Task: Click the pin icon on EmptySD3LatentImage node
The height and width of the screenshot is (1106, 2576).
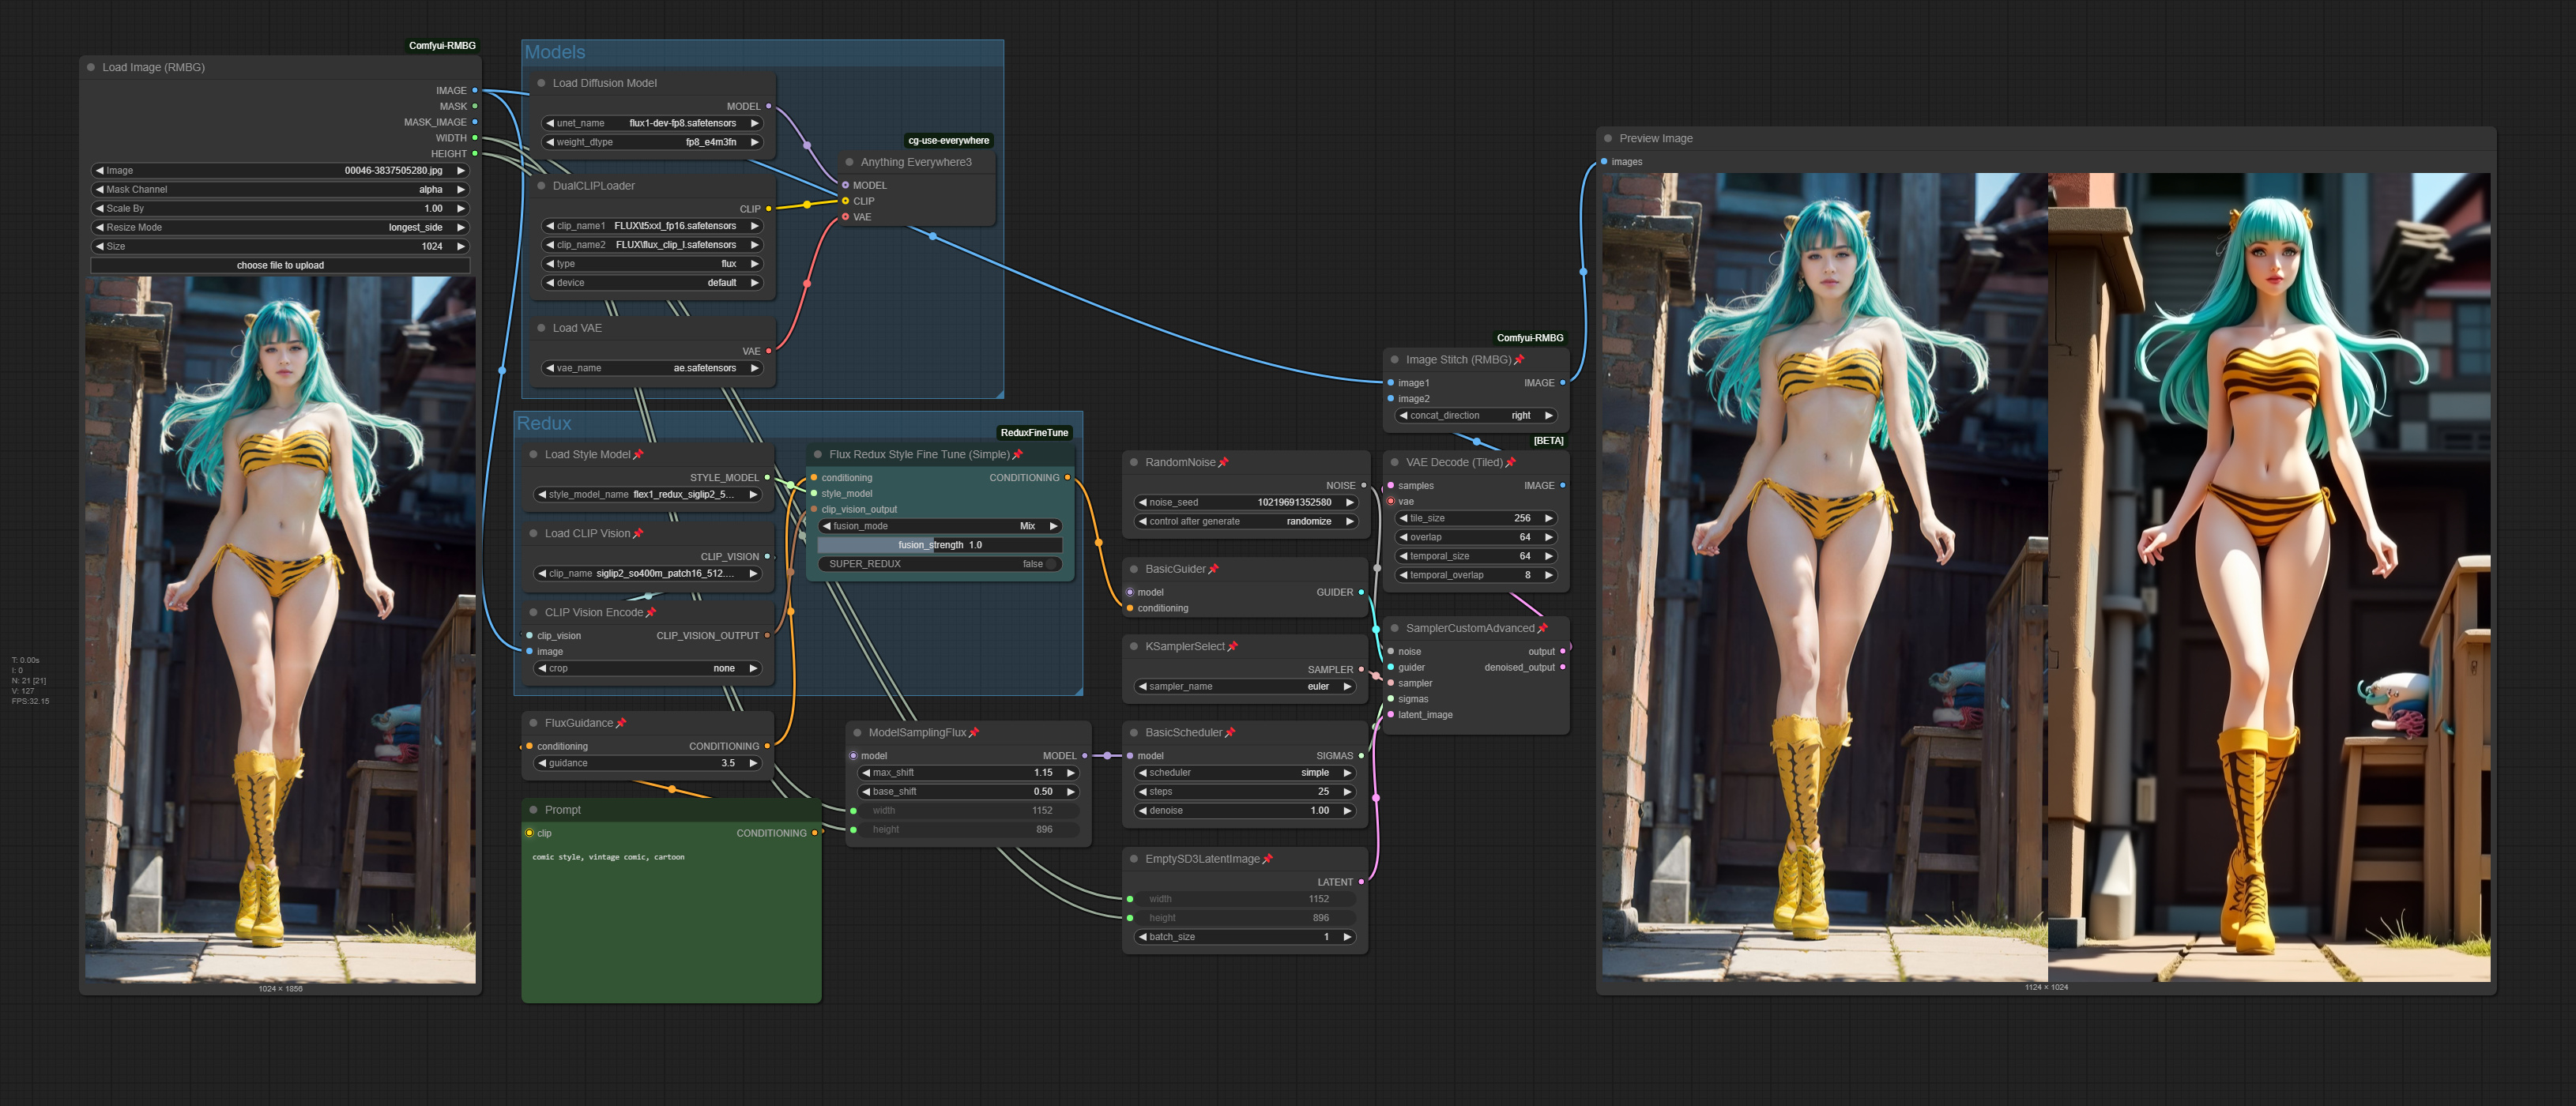Action: pos(1268,858)
